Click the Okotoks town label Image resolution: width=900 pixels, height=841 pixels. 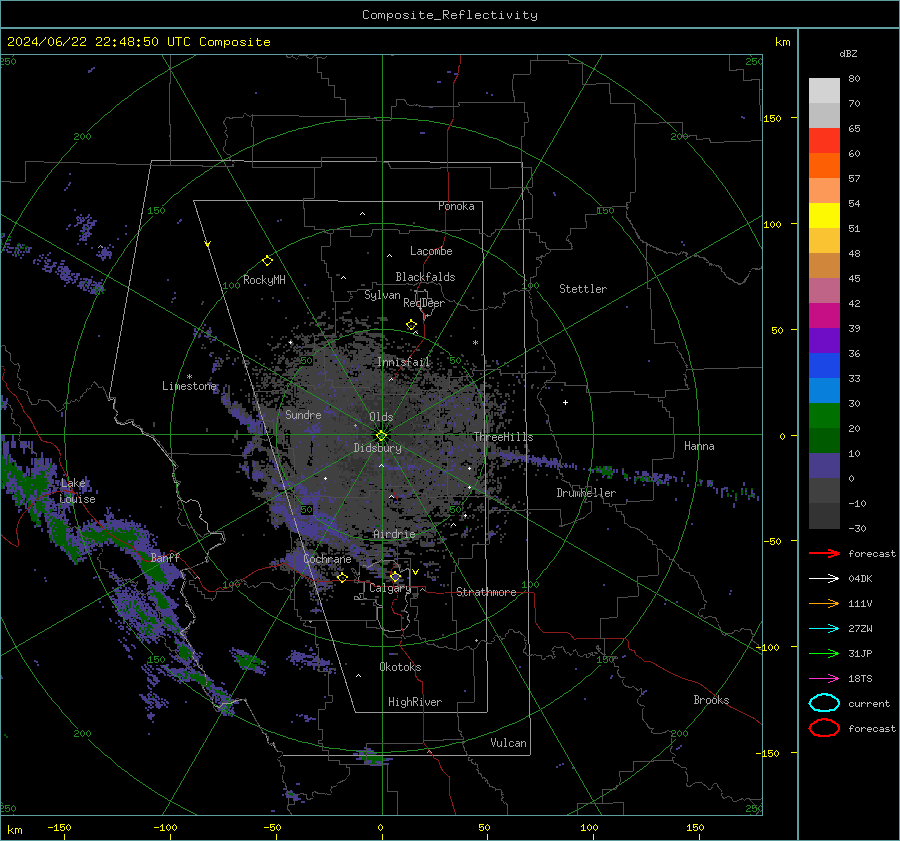(401, 667)
